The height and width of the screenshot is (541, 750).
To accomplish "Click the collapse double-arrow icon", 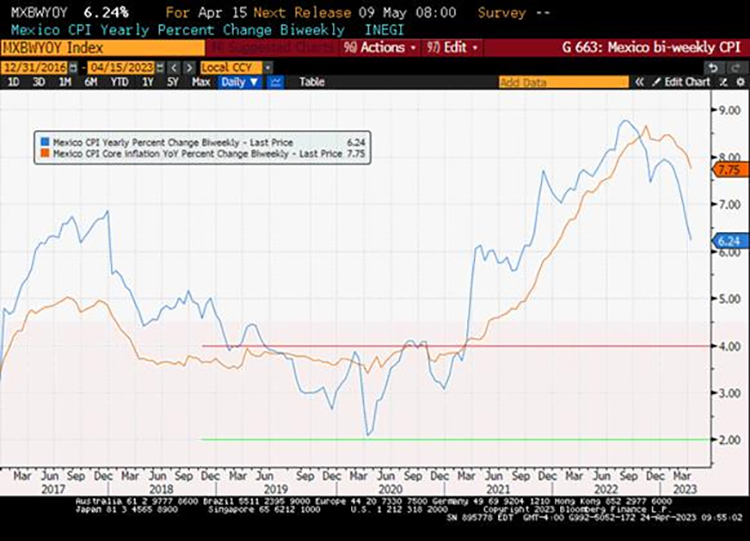I will [641, 82].
